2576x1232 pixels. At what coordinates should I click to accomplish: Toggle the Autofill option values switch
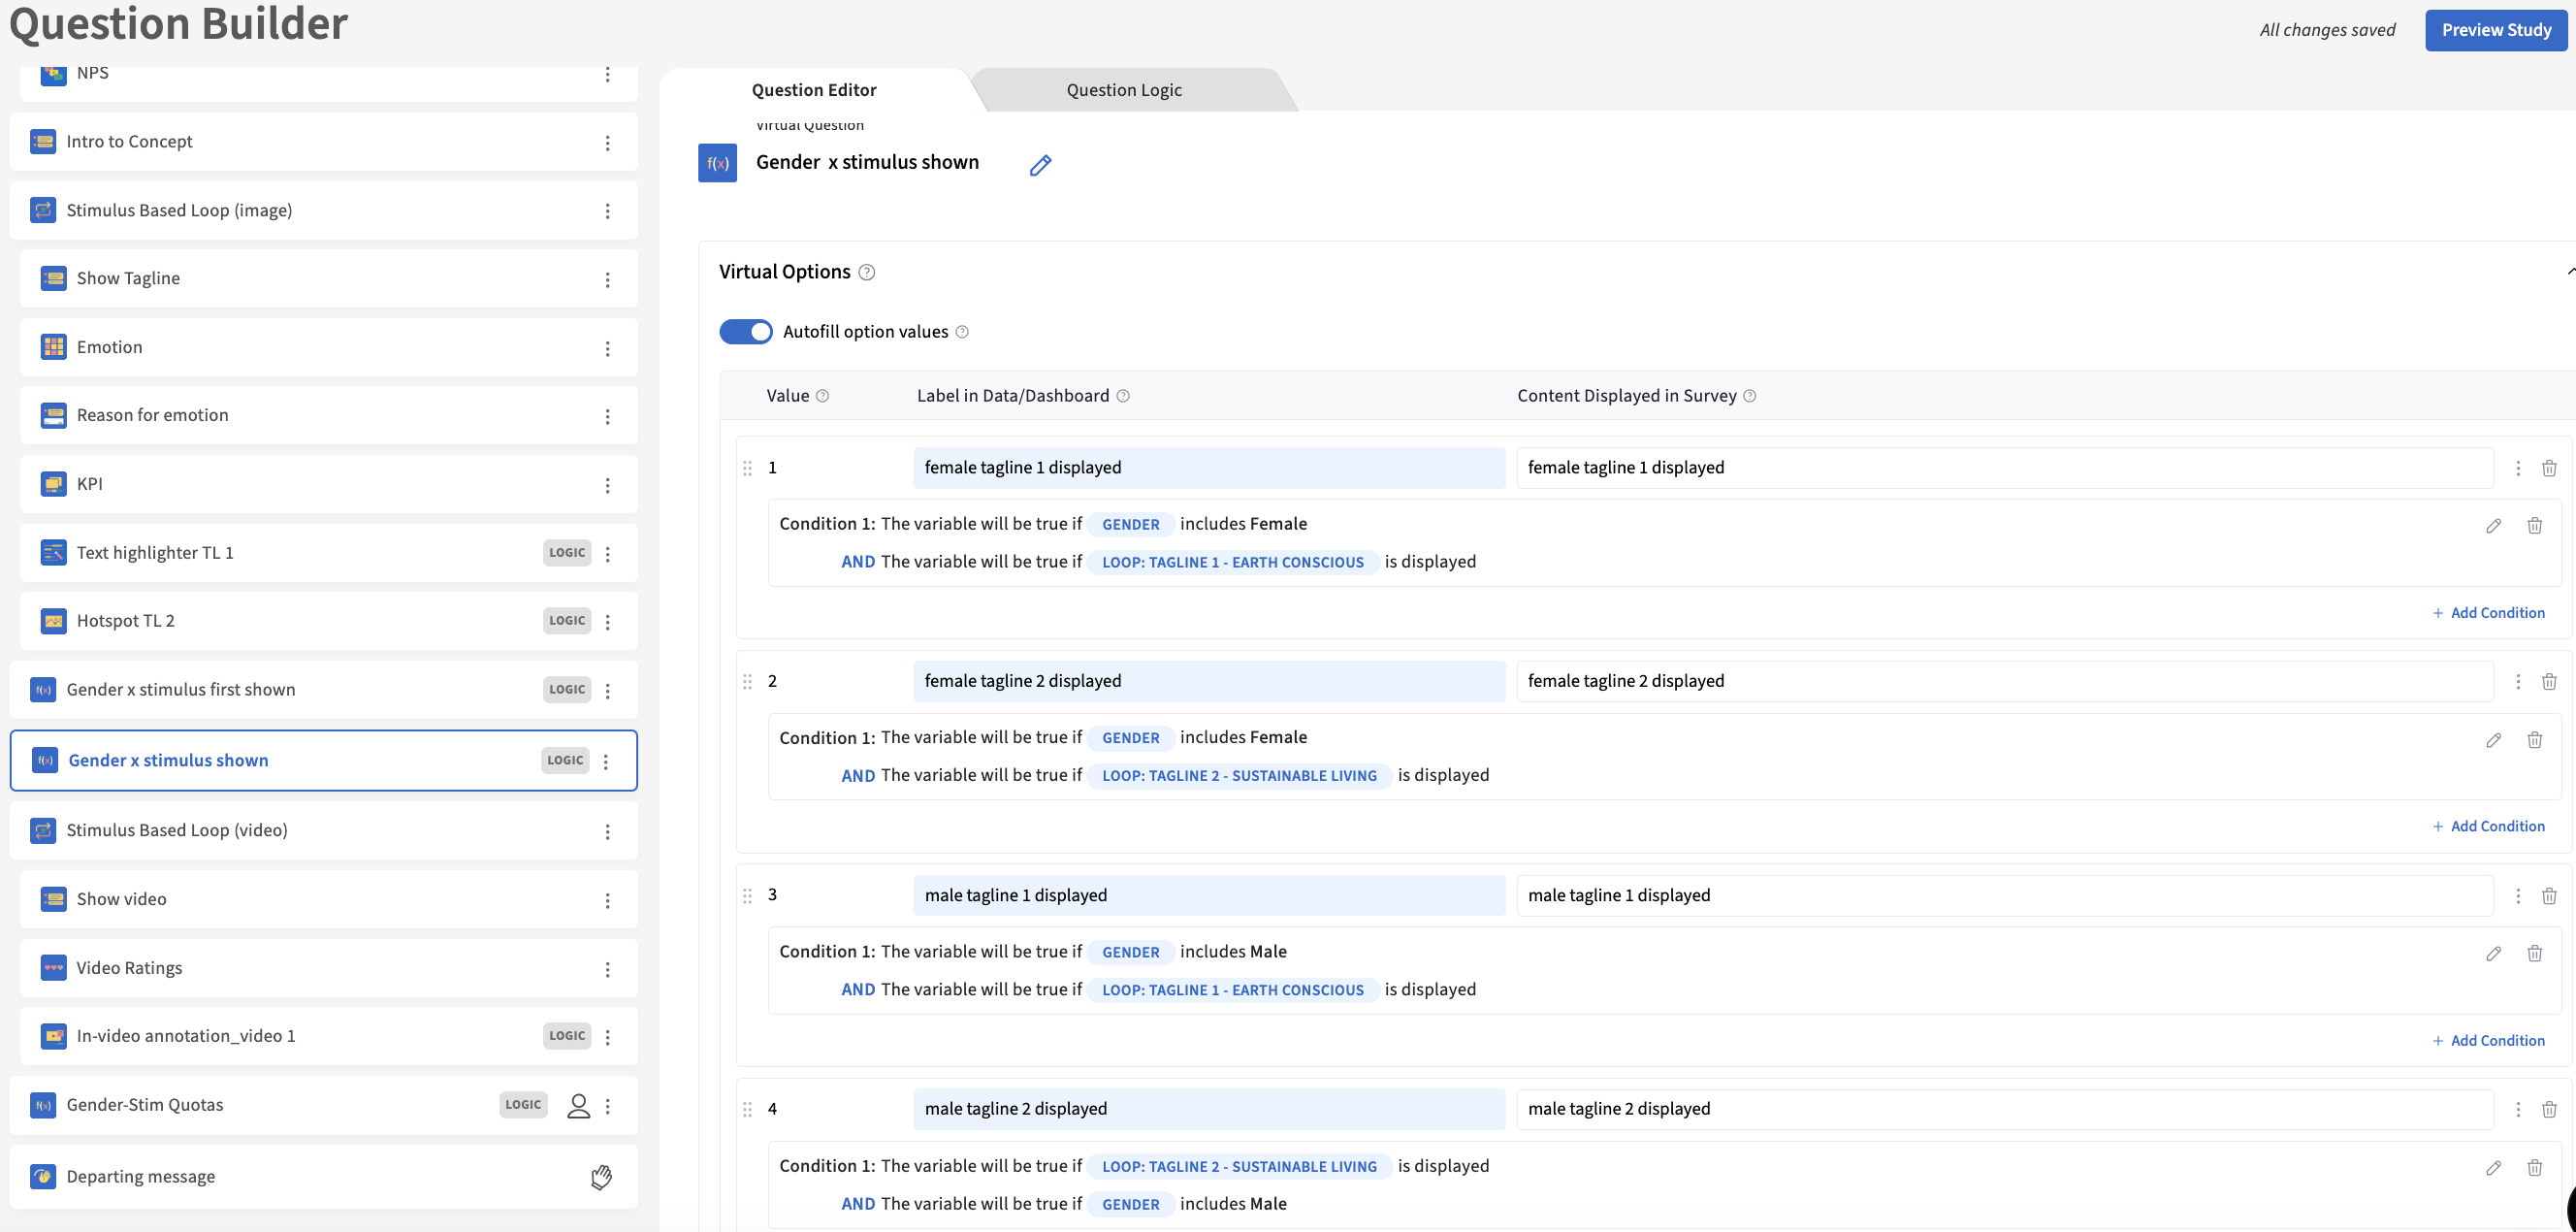746,332
